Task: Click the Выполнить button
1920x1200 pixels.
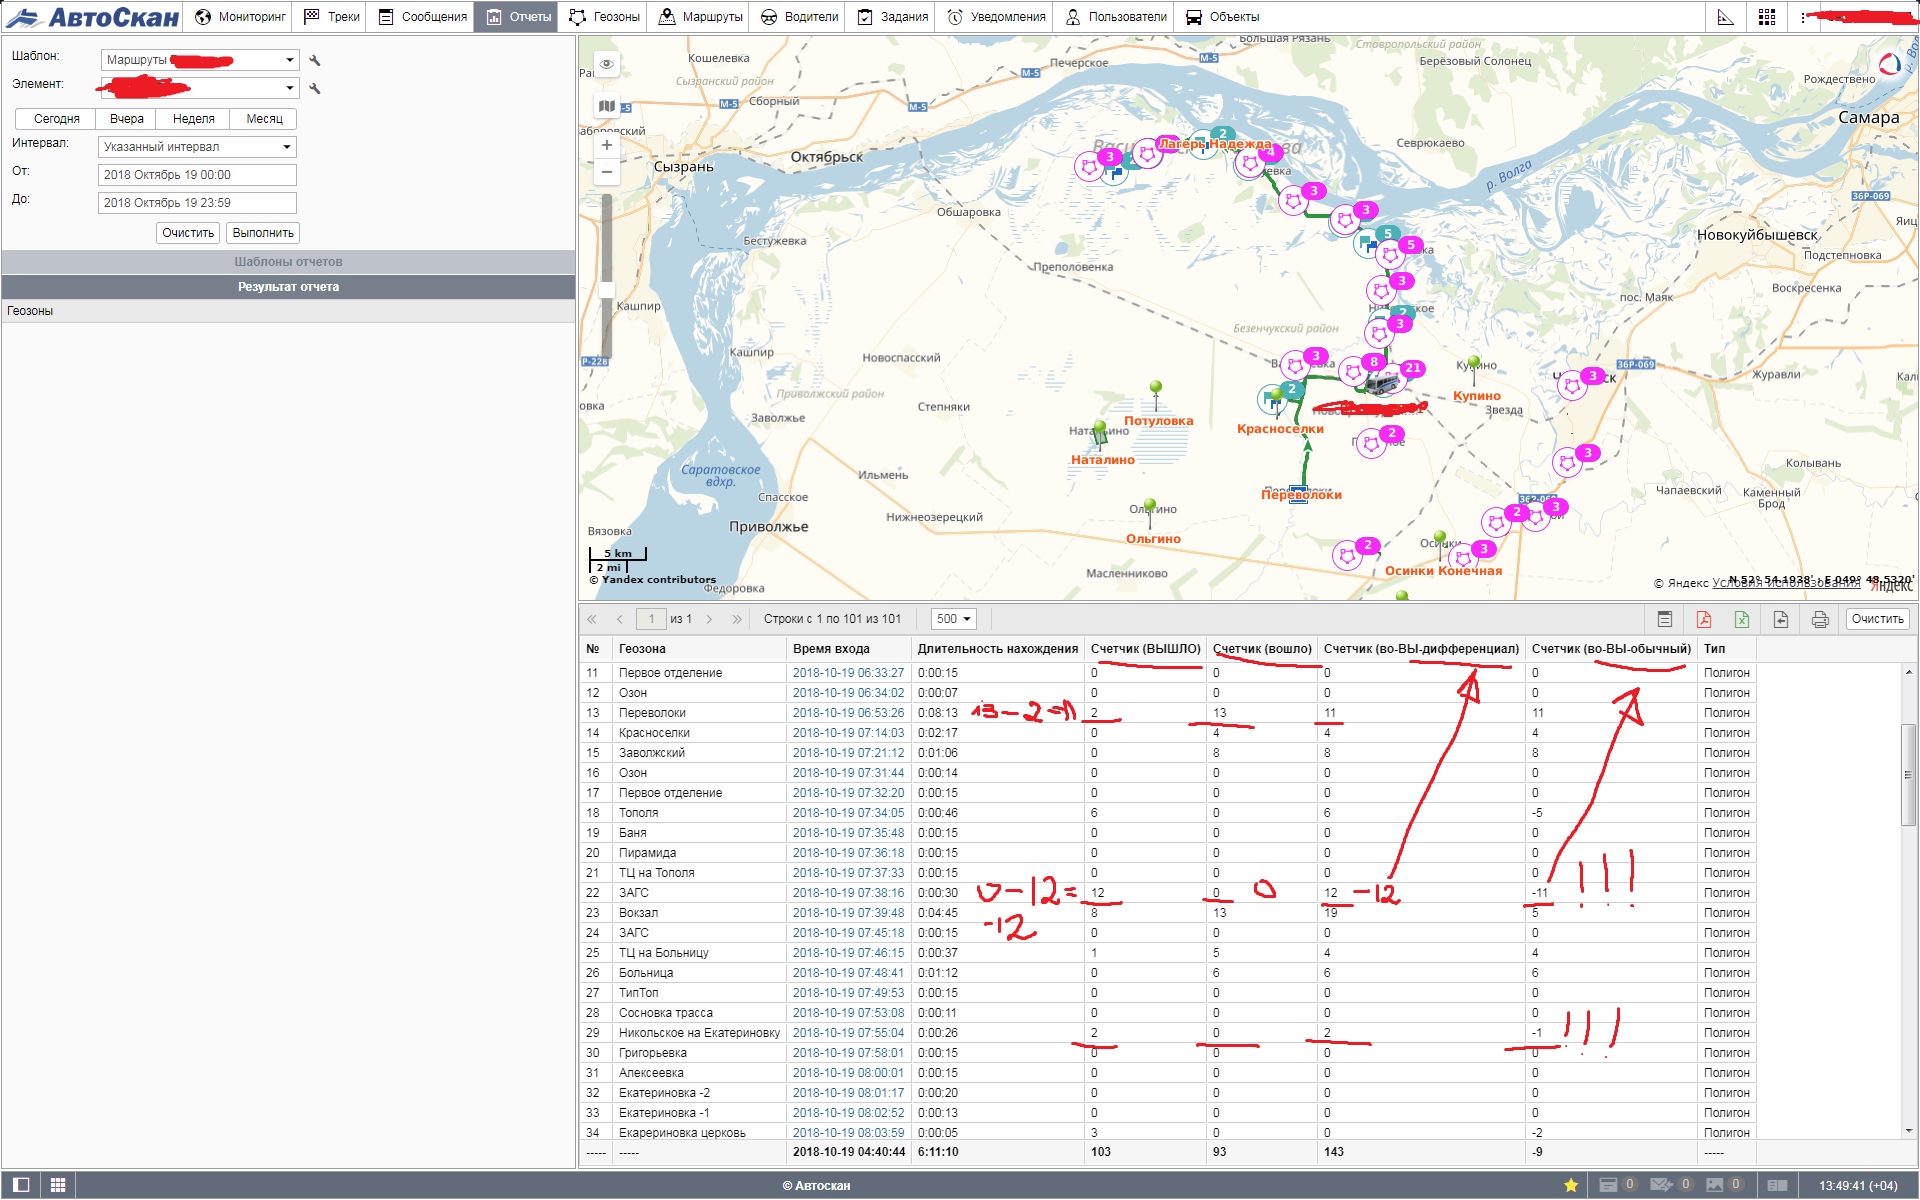Action: [x=263, y=233]
